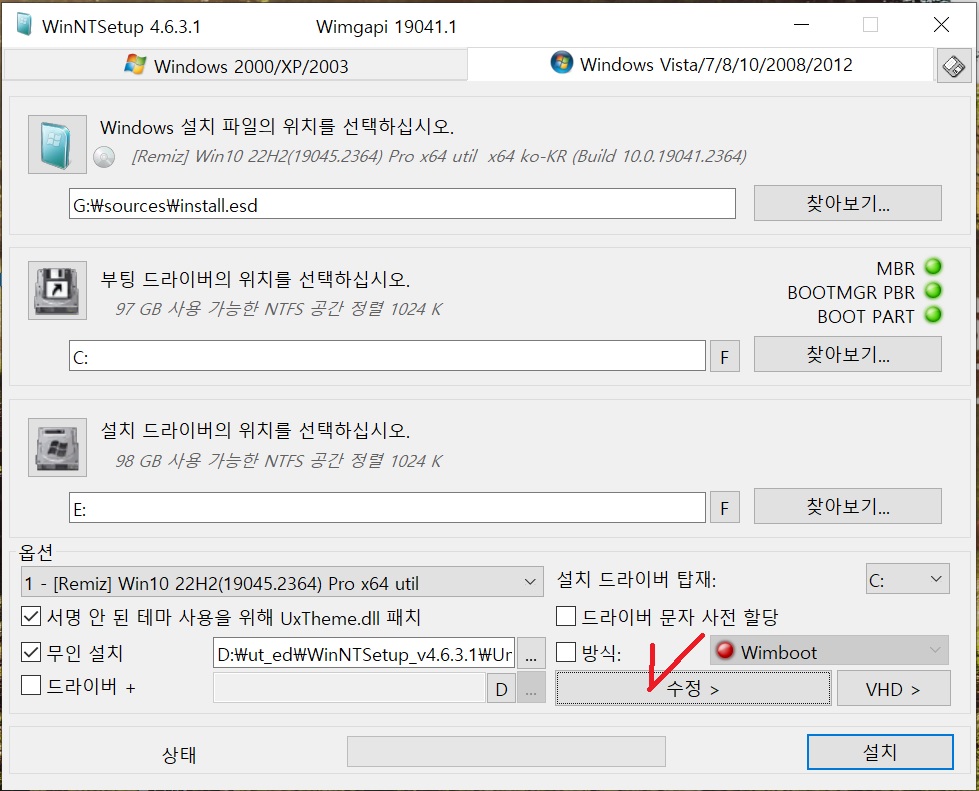The image size is (979, 791).
Task: Click the green BOOTMGR PBR status light
Action: click(933, 291)
